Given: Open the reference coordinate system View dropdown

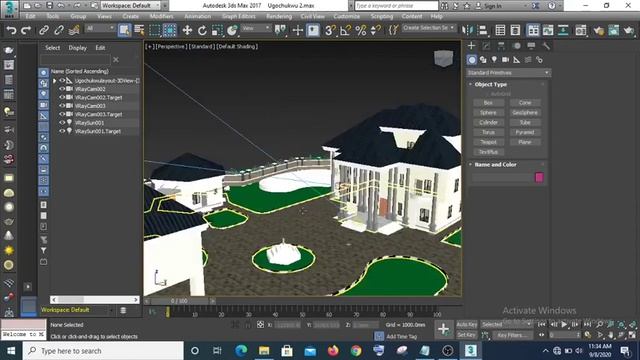Looking at the screenshot, I should tap(256, 28).
